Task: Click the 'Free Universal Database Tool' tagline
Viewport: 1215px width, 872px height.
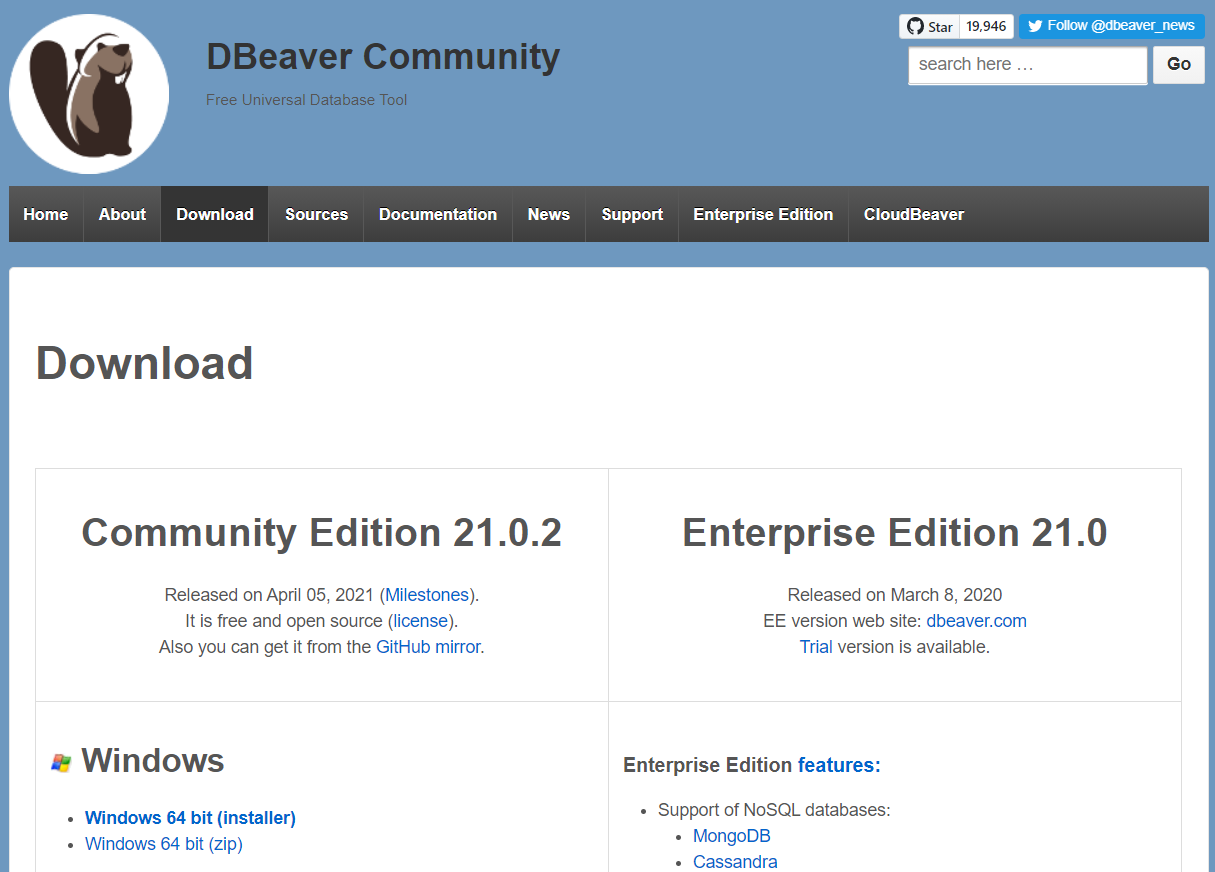Action: click(306, 100)
